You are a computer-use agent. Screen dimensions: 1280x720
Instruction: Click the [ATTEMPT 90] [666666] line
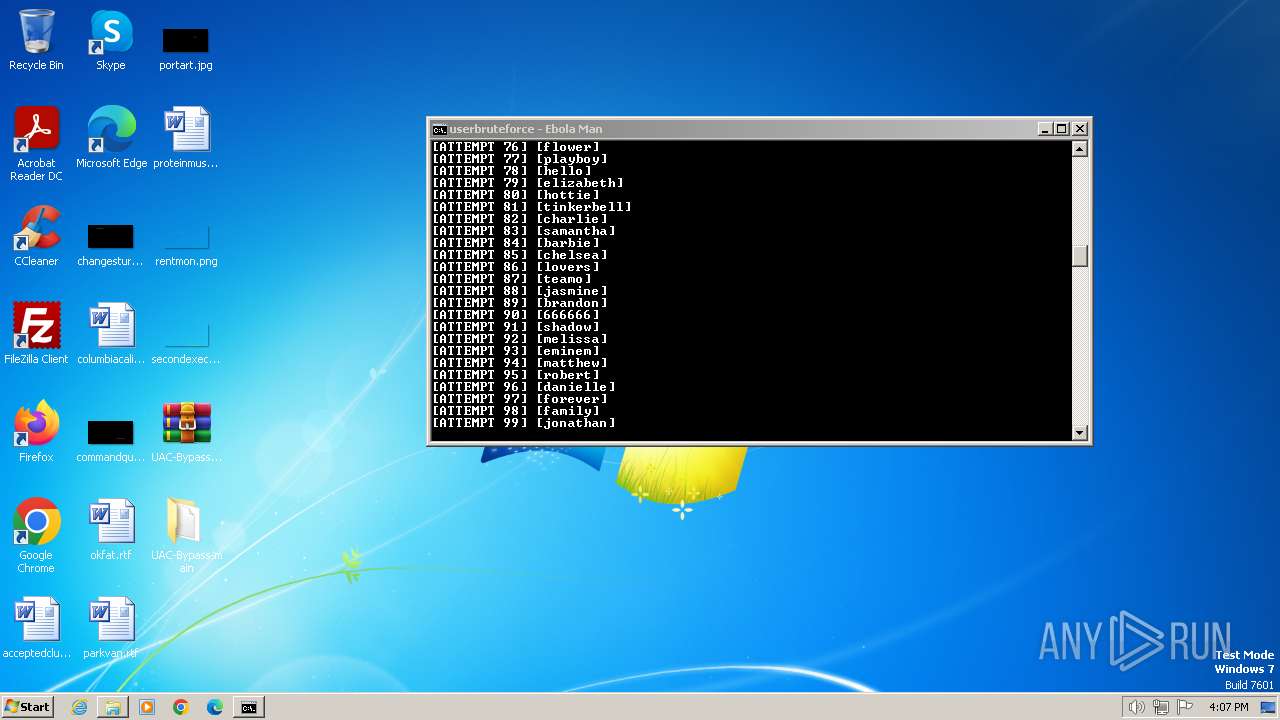(516, 315)
